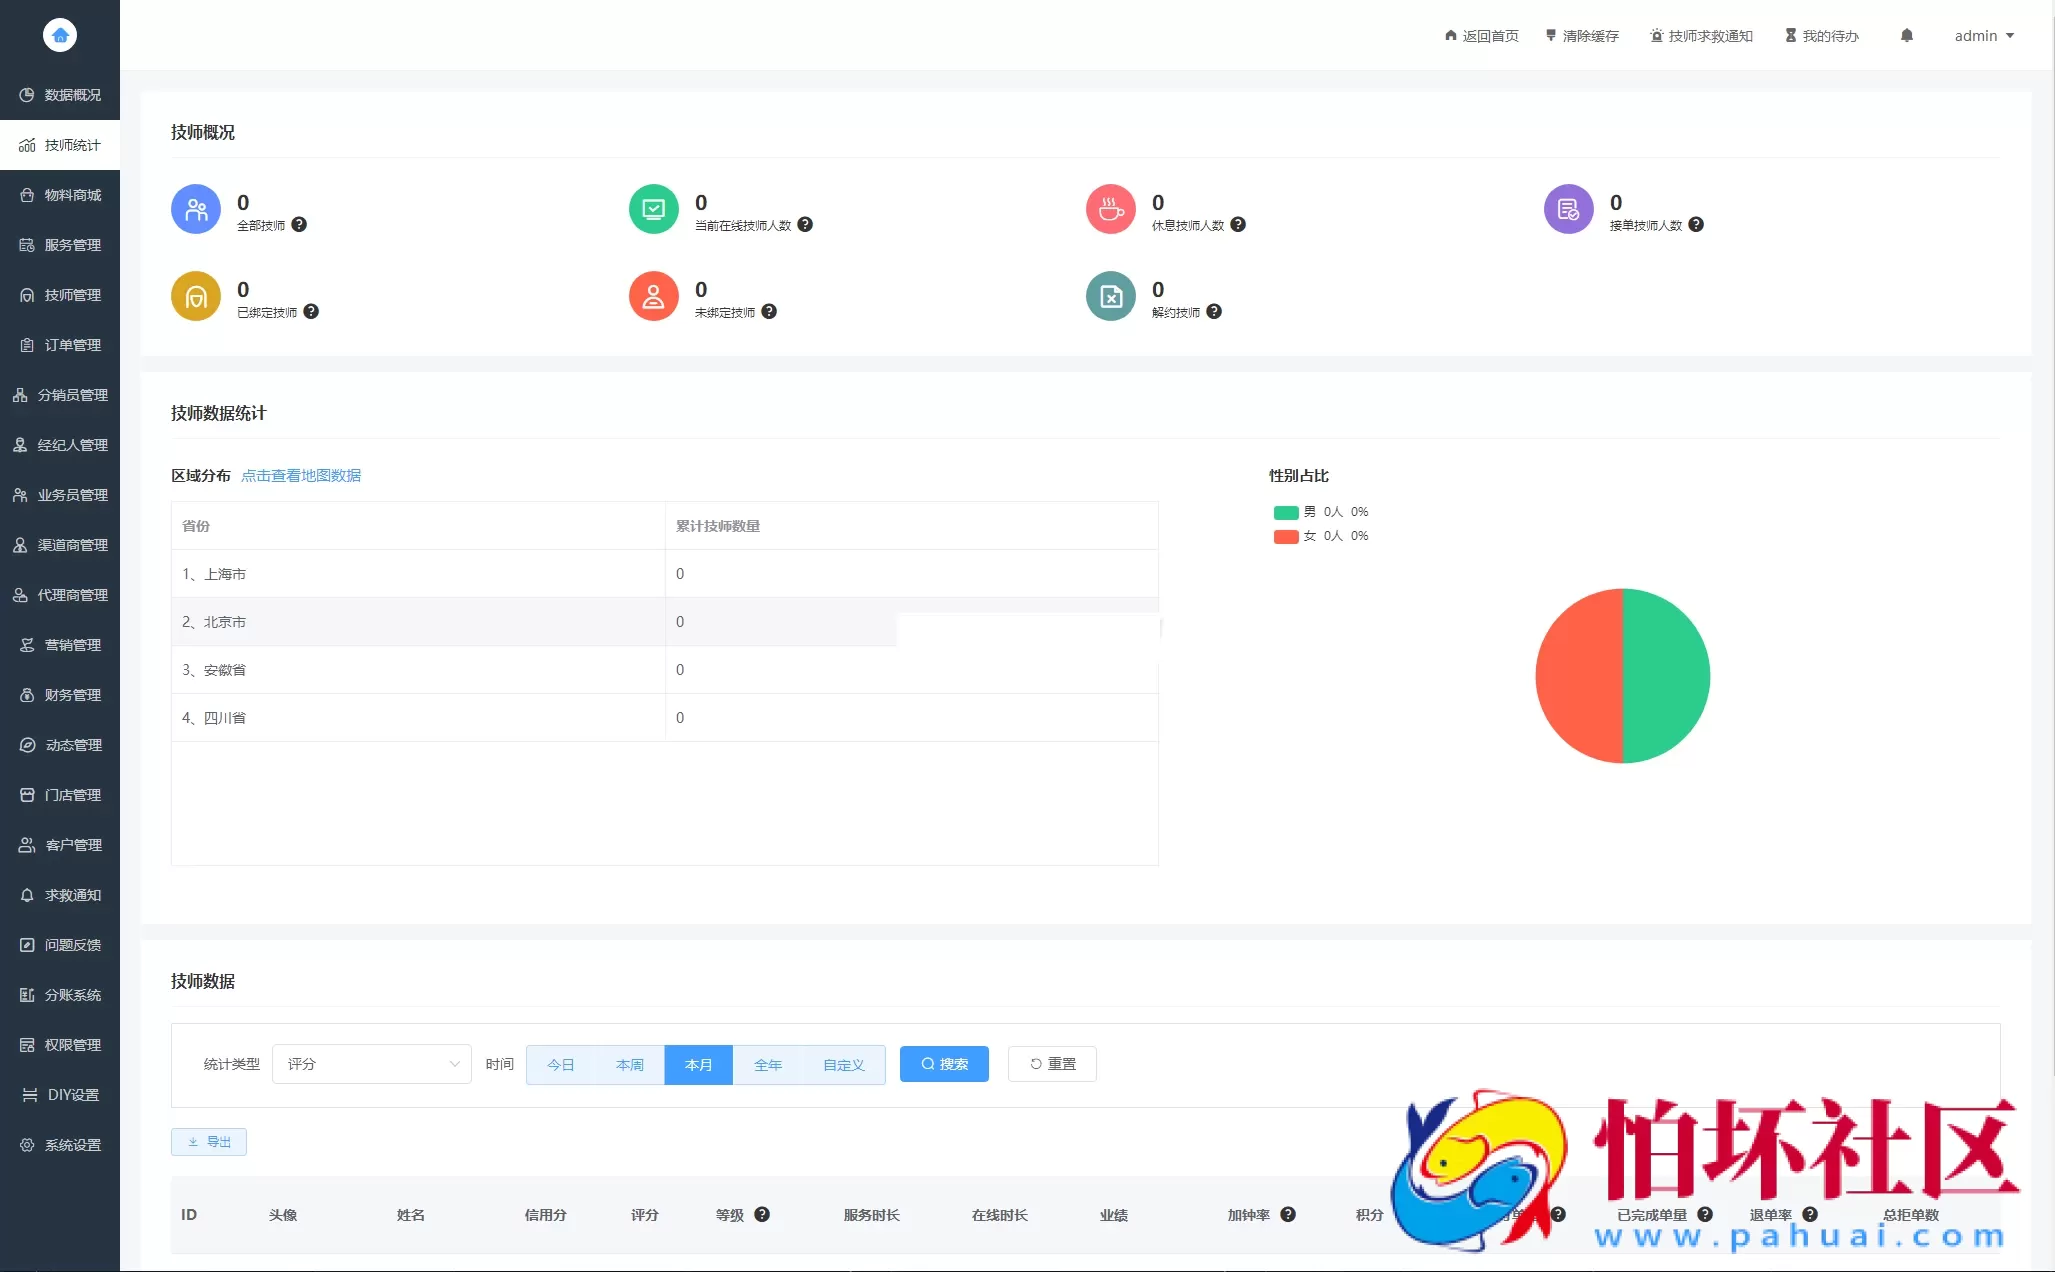
Task: Click the blue 搜索 button
Action: tap(943, 1064)
